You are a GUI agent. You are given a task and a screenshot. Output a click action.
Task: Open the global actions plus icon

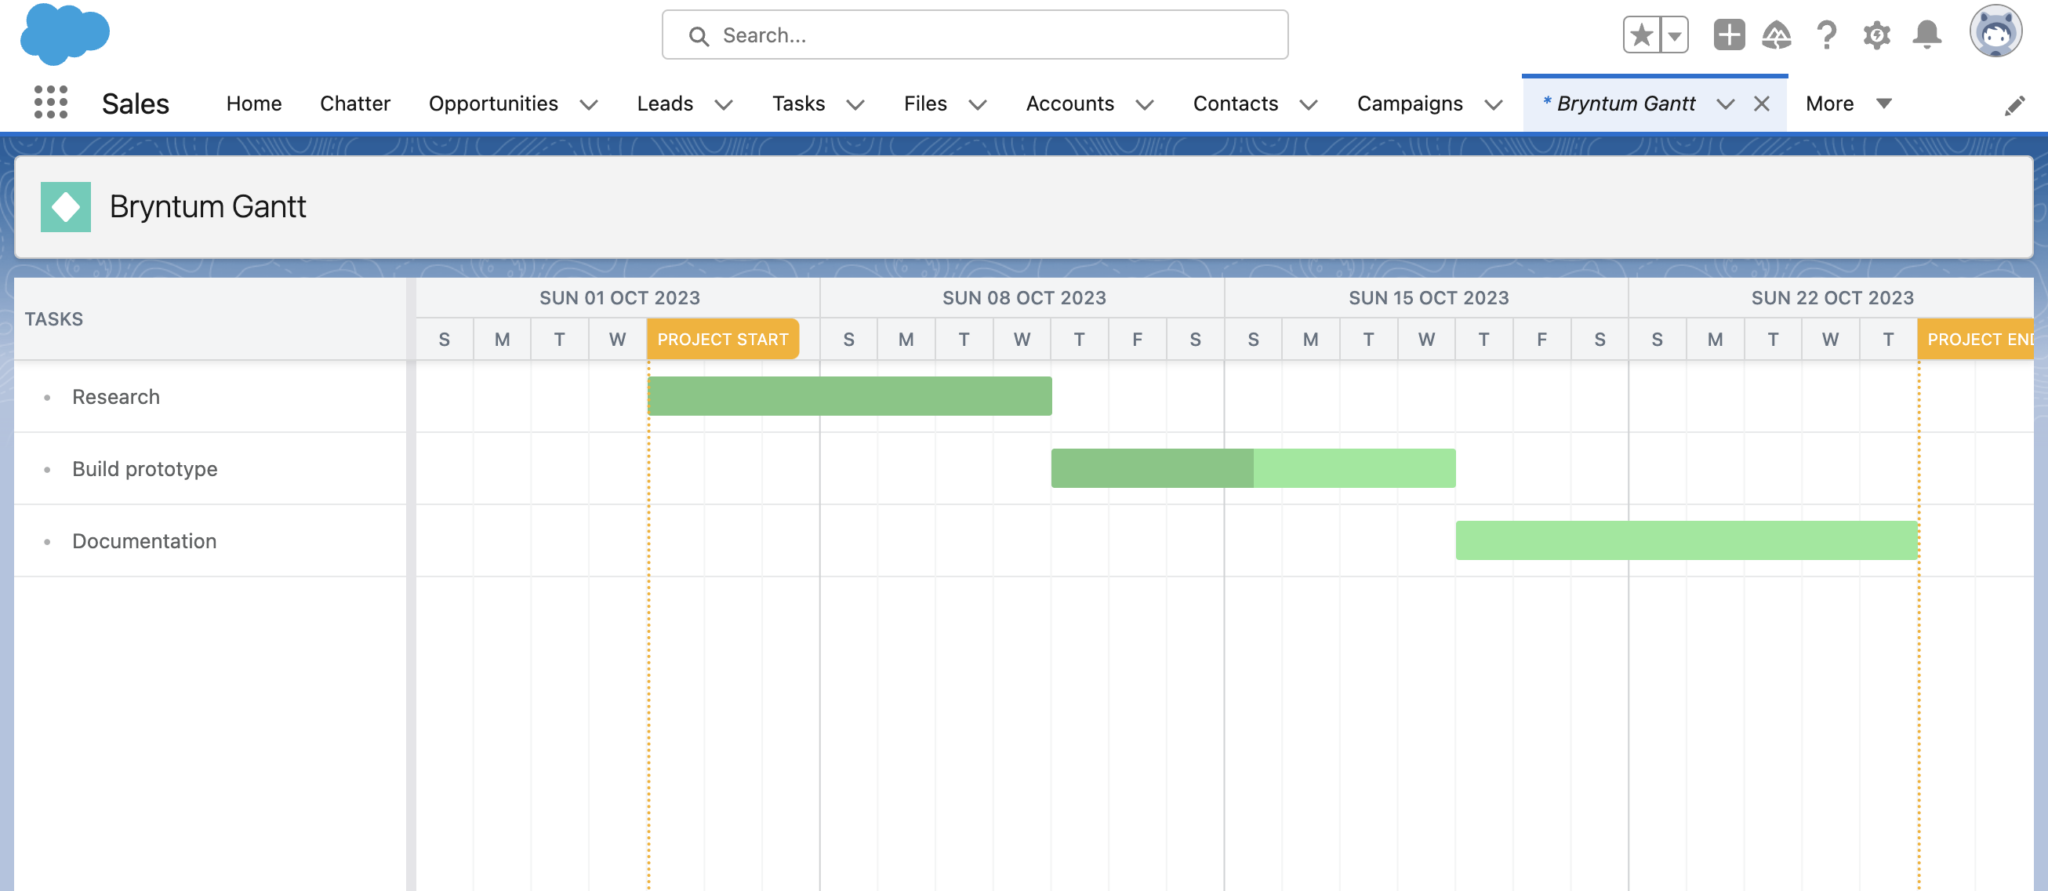(1729, 35)
